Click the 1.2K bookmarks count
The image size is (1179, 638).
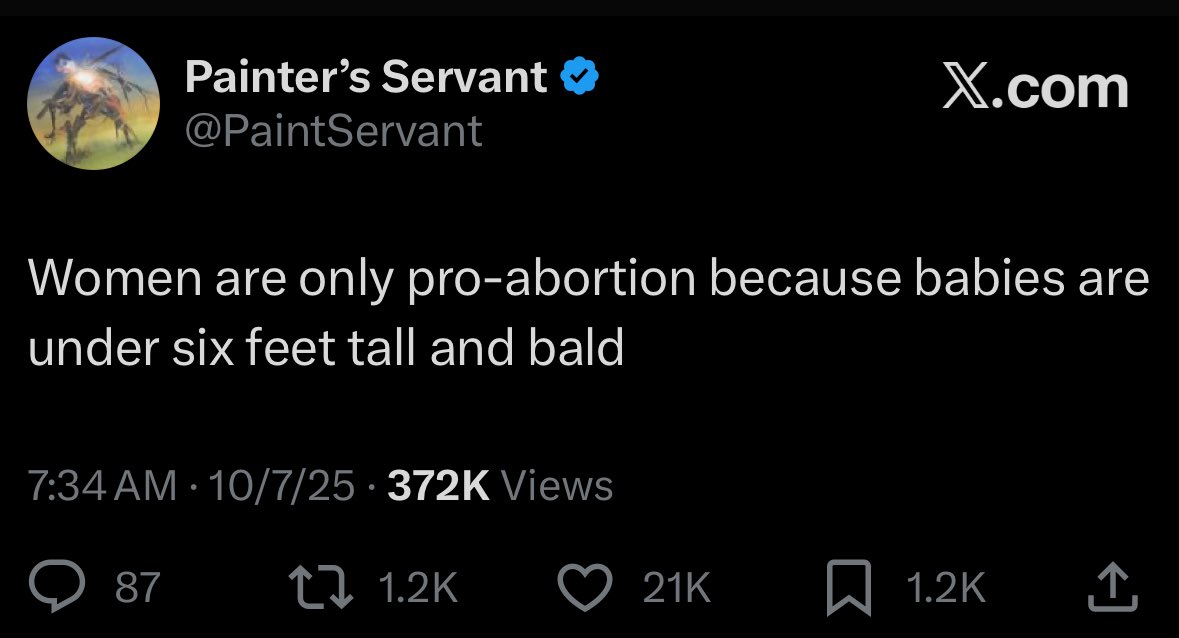[x=945, y=588]
